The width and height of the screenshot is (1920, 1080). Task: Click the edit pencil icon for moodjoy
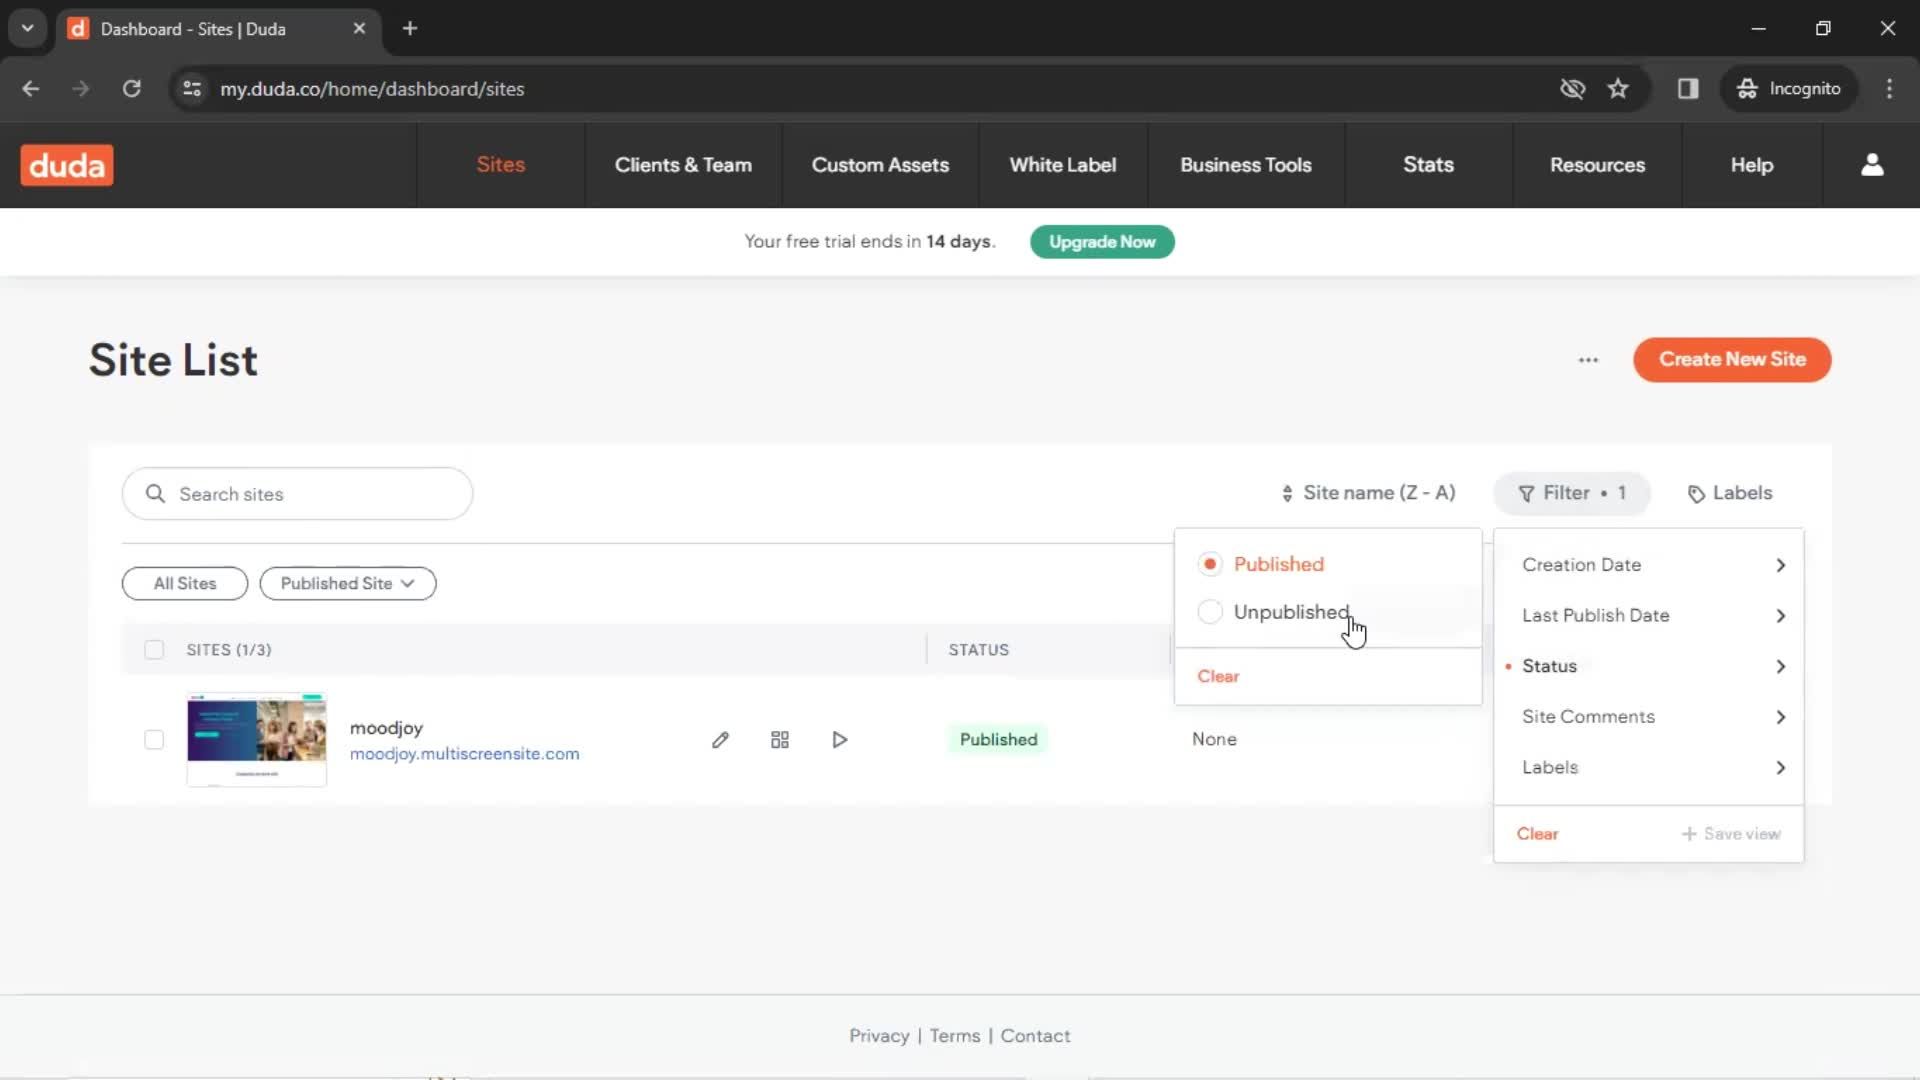click(720, 740)
